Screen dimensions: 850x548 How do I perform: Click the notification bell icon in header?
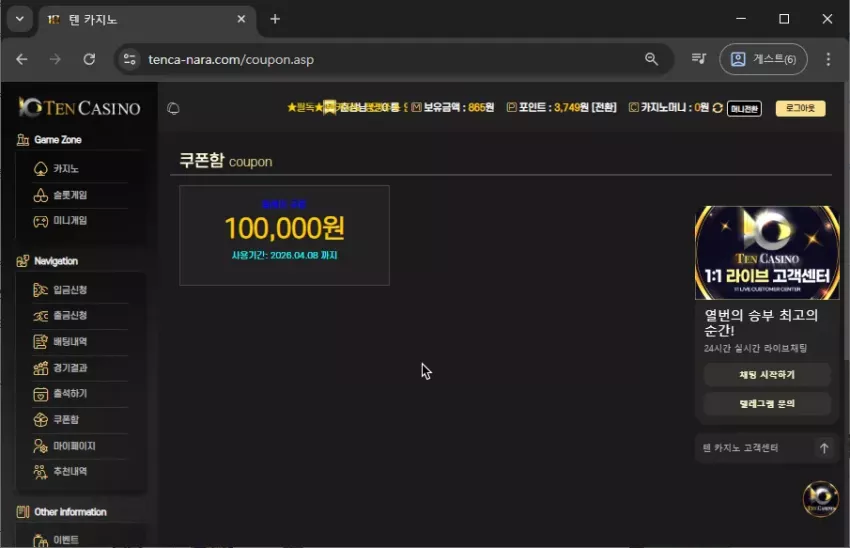[x=173, y=108]
